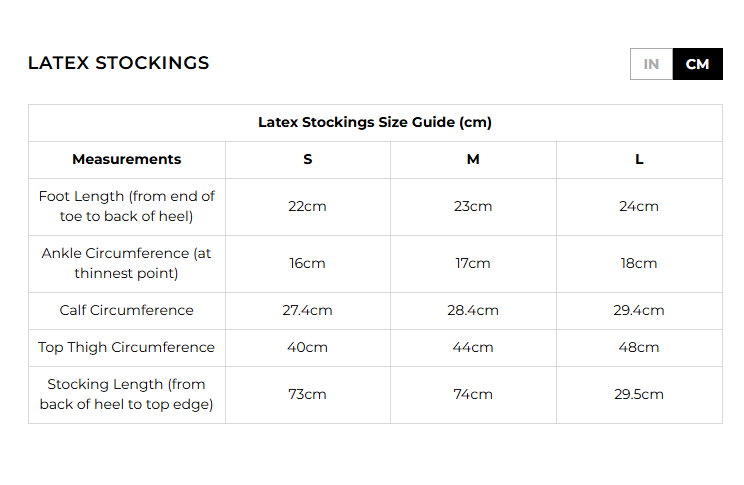Viewport: 744px width, 485px height.
Task: Select the M size column header
Action: (473, 159)
